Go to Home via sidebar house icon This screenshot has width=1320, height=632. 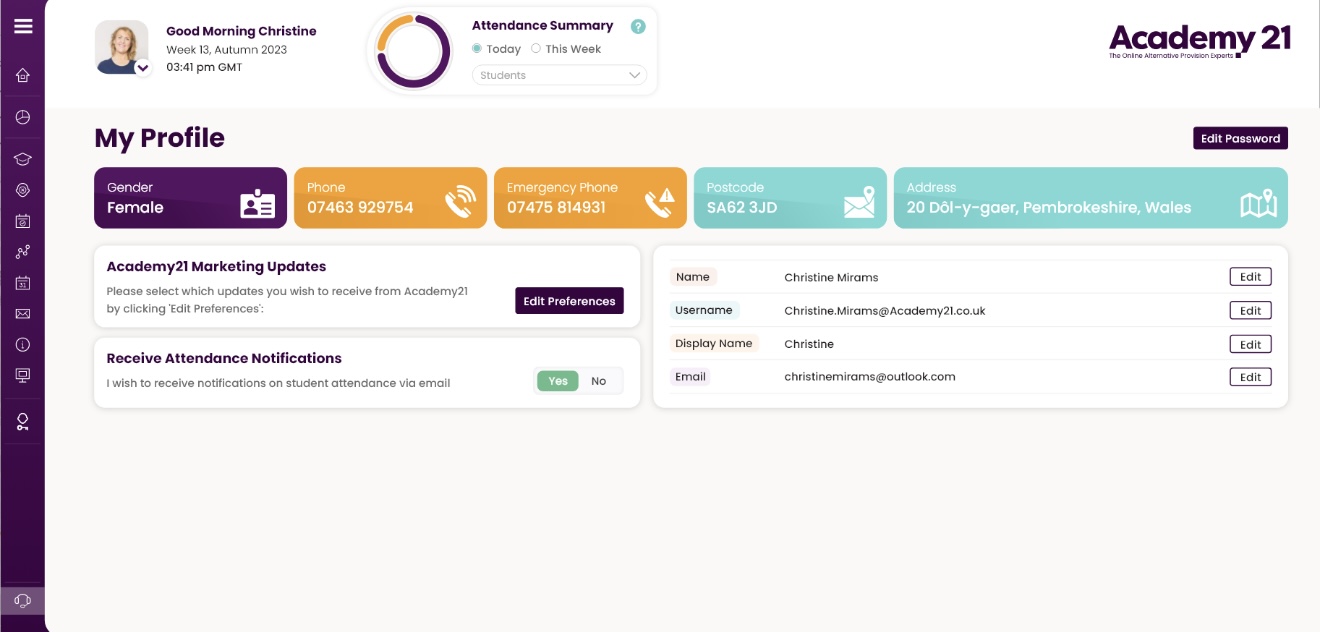point(22,75)
